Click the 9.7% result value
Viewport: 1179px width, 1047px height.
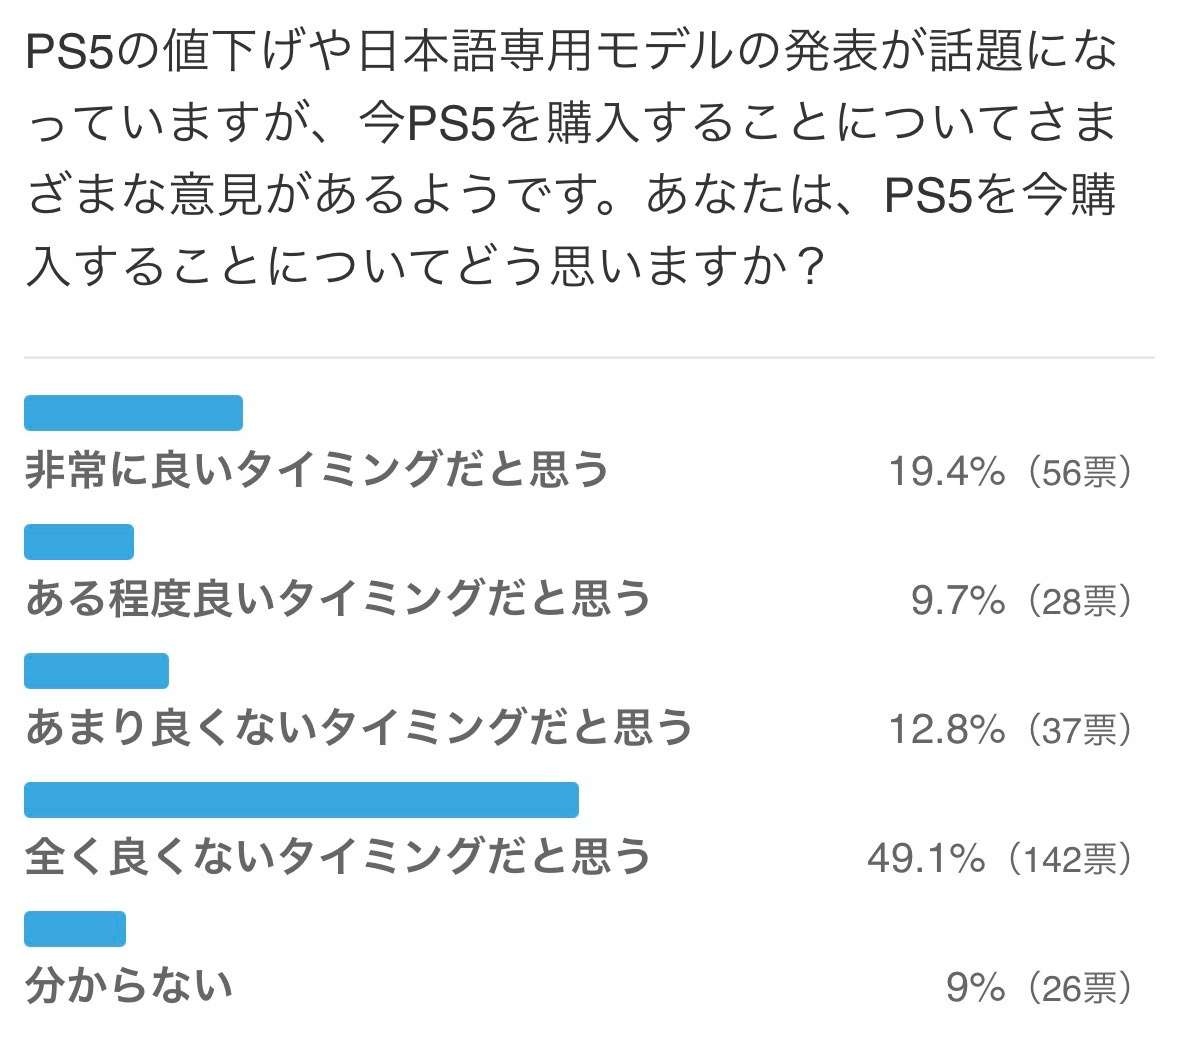tap(957, 600)
